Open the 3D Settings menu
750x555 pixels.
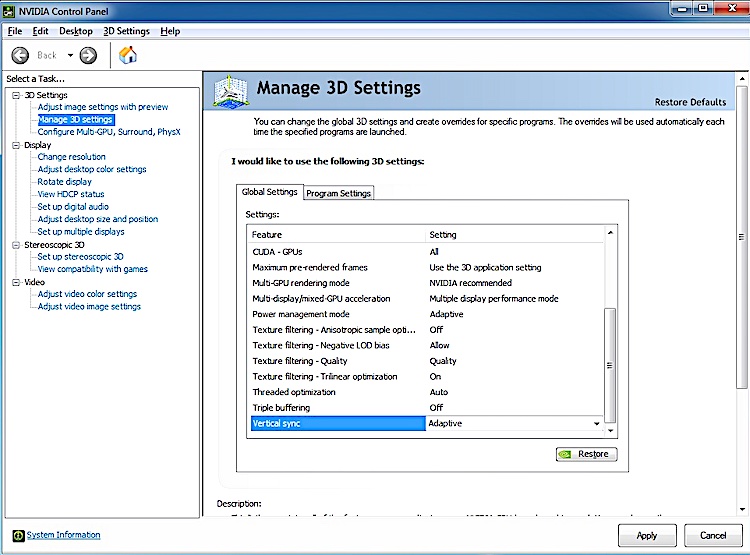(126, 31)
